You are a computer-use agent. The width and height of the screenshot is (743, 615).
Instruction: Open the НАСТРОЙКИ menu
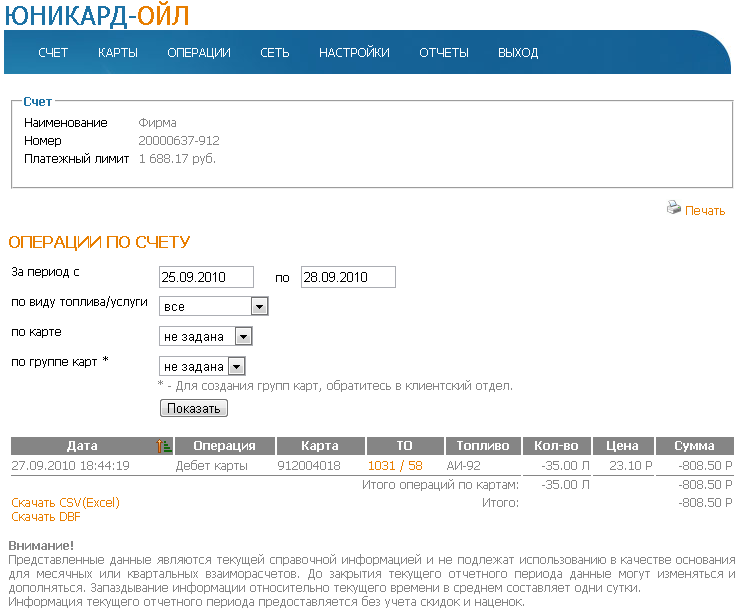[354, 53]
